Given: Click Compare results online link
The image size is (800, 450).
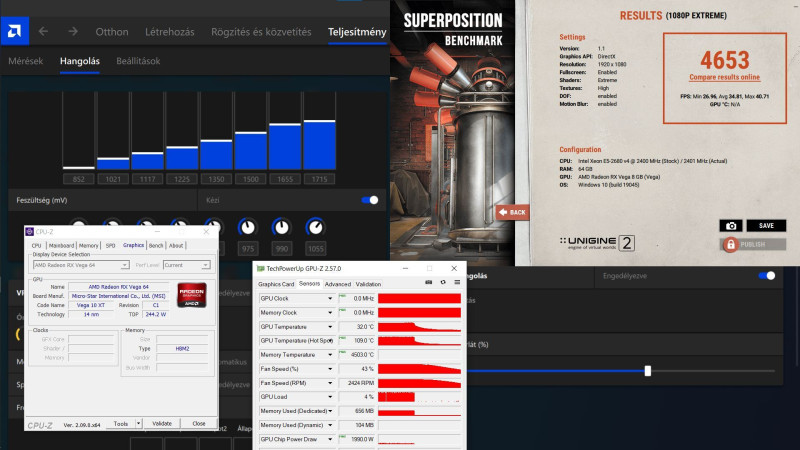Looking at the screenshot, I should pyautogui.click(x=724, y=78).
